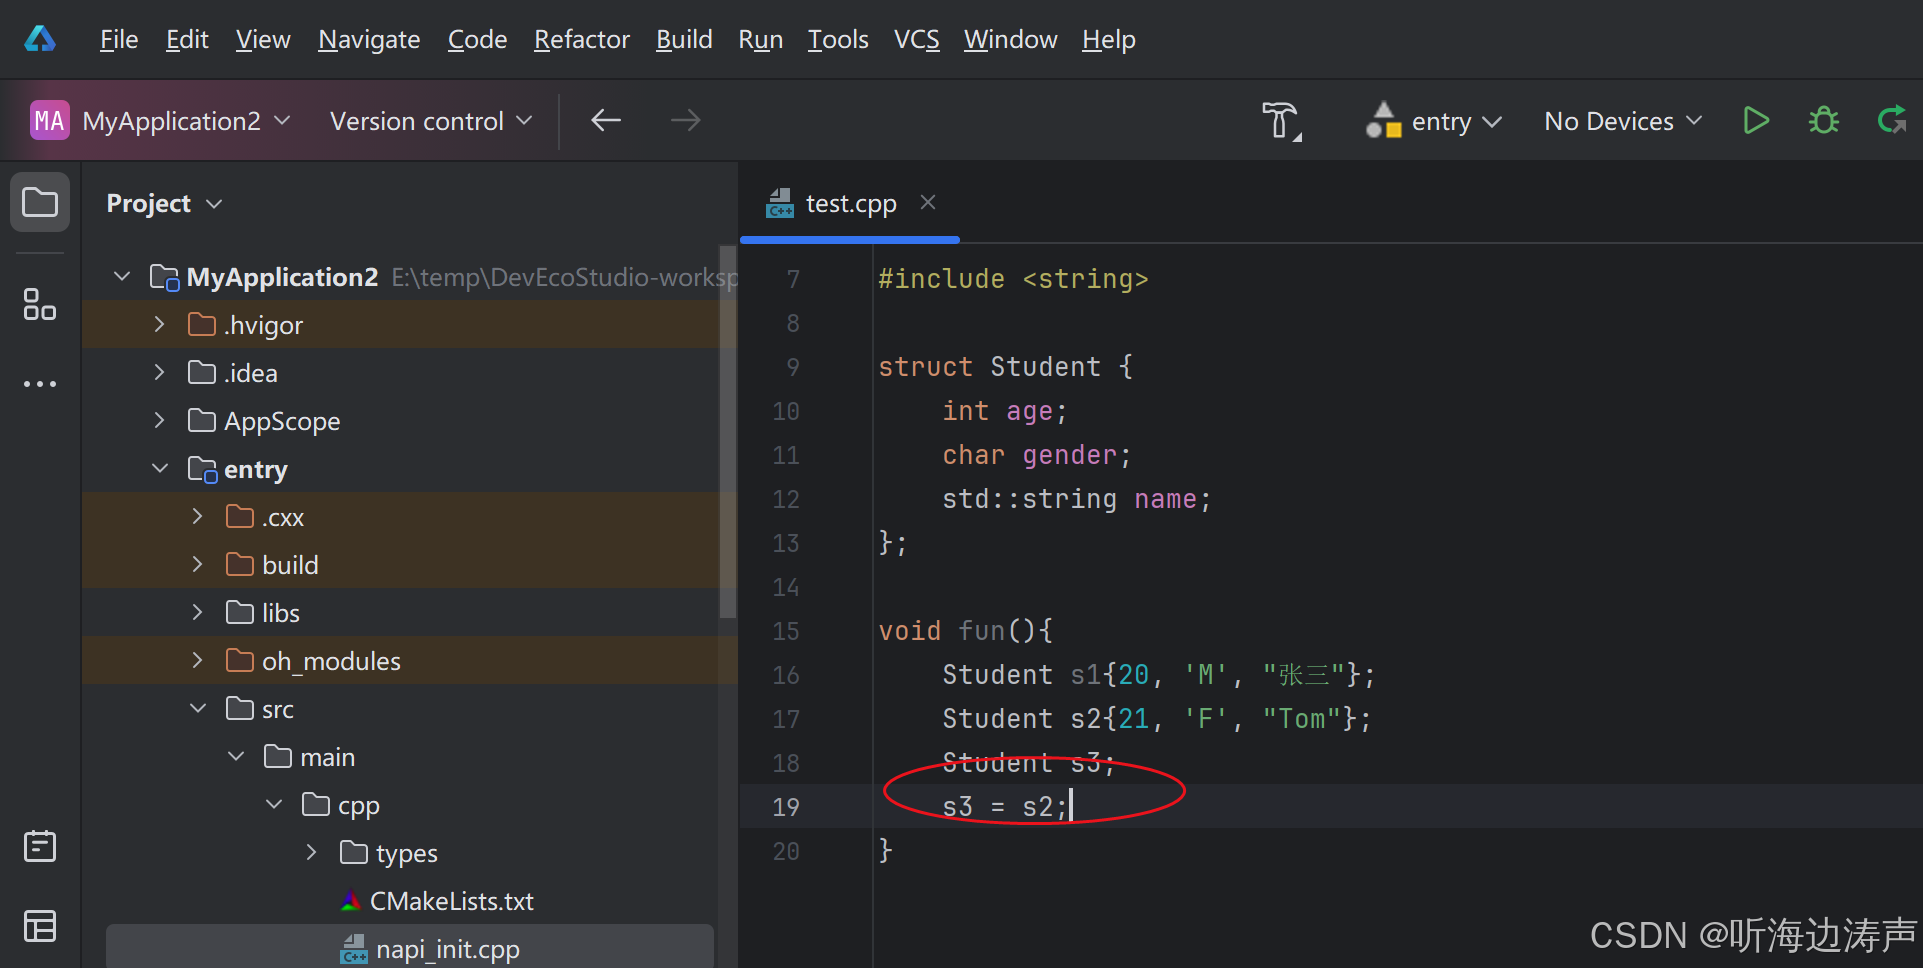The image size is (1923, 968).
Task: Expand the .idea folder
Action: point(160,372)
